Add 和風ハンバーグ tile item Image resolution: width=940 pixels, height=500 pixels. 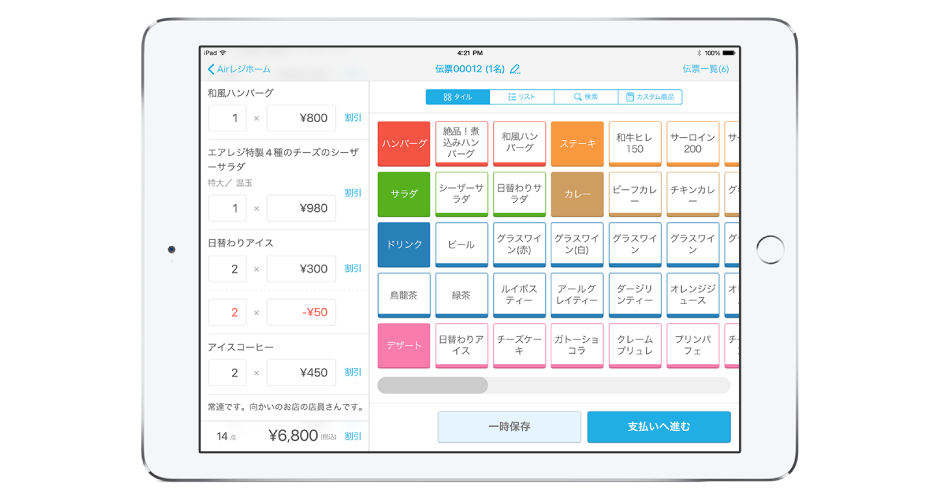coord(519,144)
